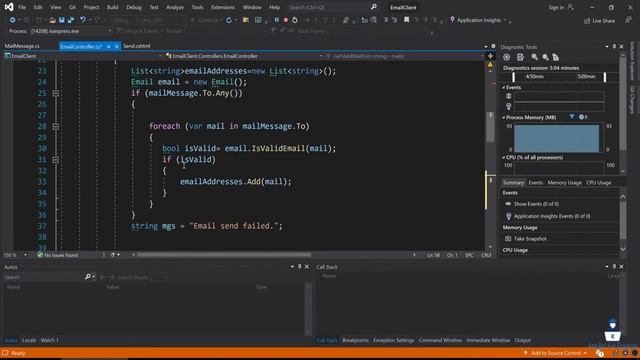Open the Add to Source Control dropdown

556,353
